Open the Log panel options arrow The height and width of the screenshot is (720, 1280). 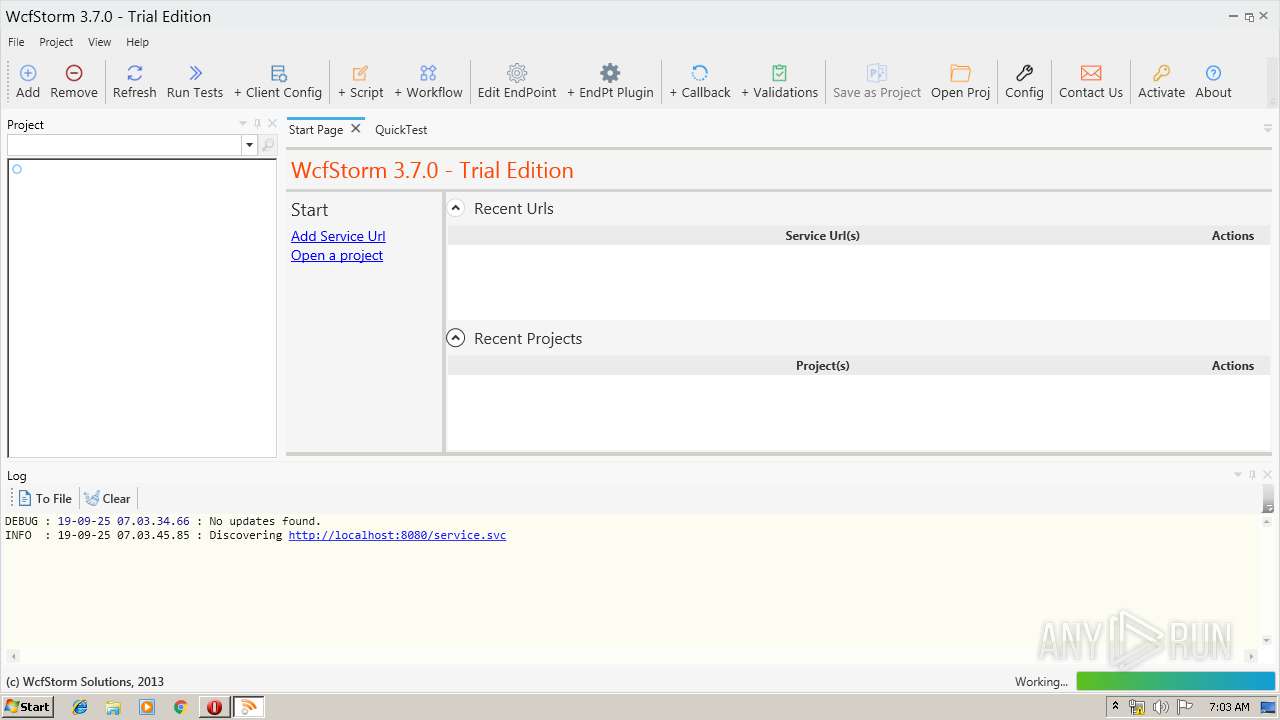pos(1238,475)
